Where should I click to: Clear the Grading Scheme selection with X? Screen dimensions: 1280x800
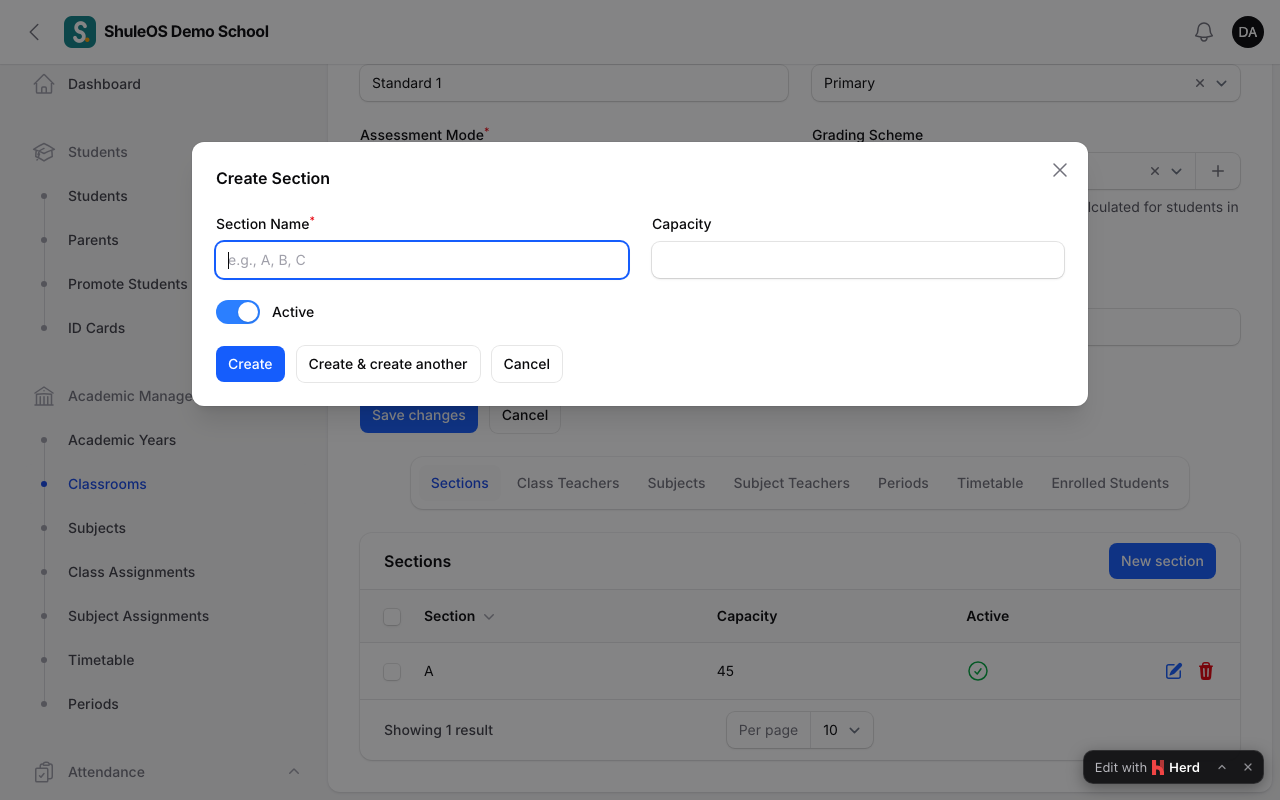click(x=1155, y=171)
